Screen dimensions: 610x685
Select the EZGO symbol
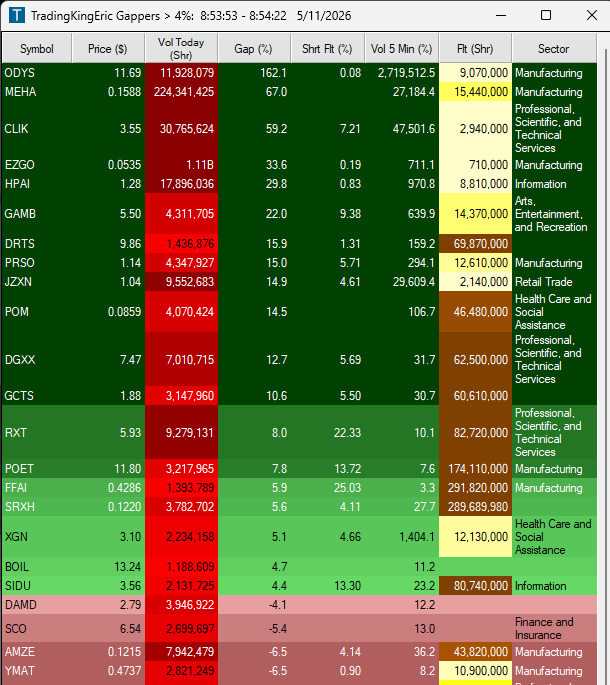pyautogui.click(x=20, y=165)
